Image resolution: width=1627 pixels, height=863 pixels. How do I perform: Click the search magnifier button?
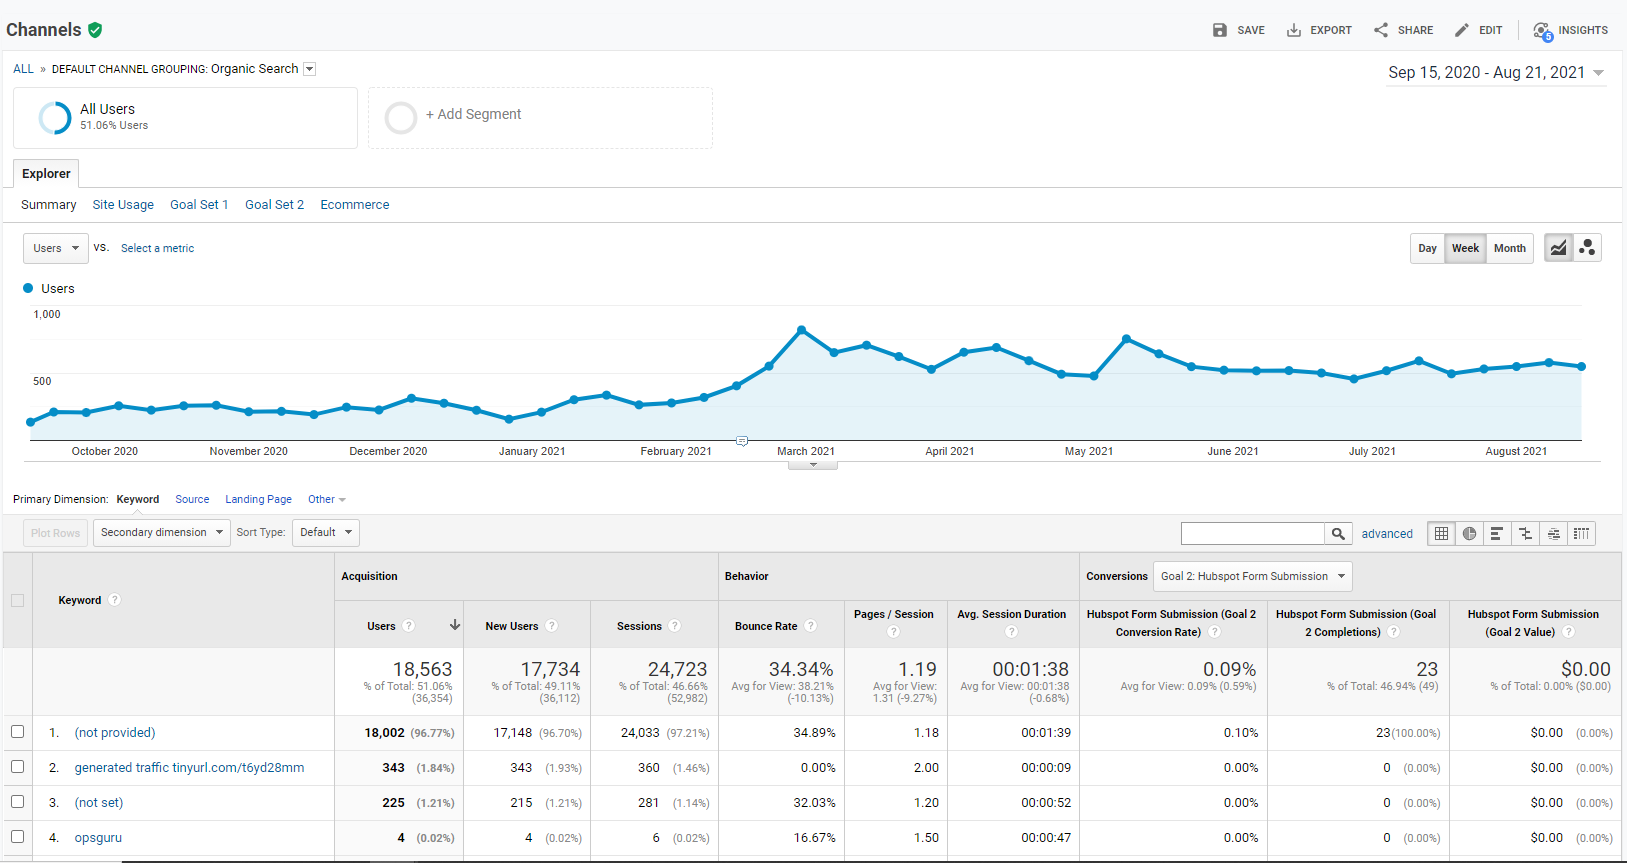pos(1338,534)
